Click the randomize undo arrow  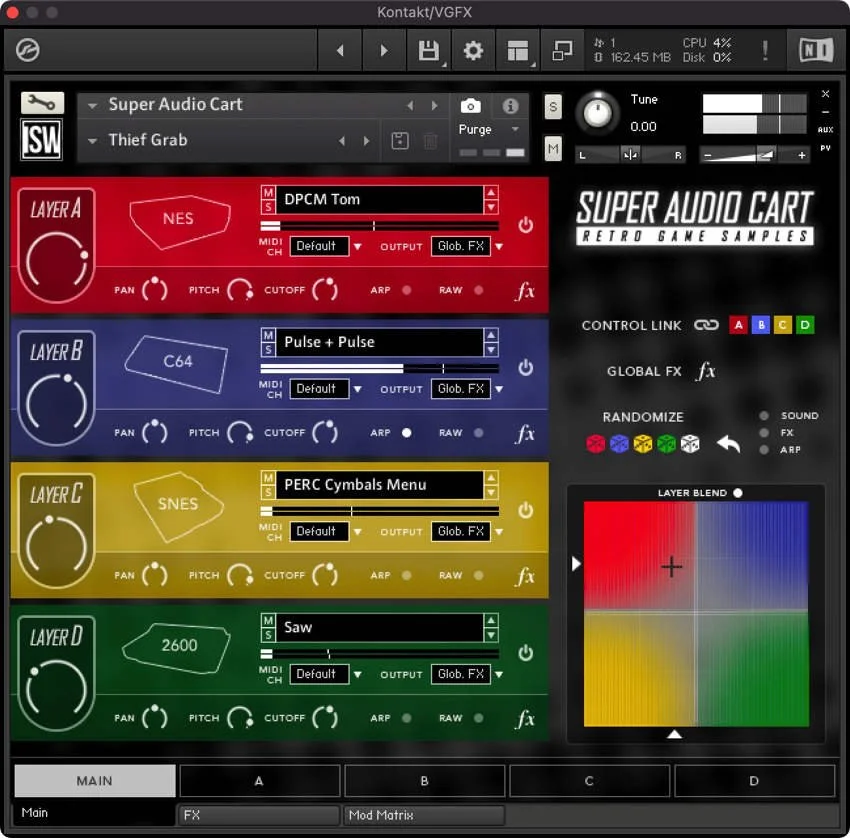728,444
